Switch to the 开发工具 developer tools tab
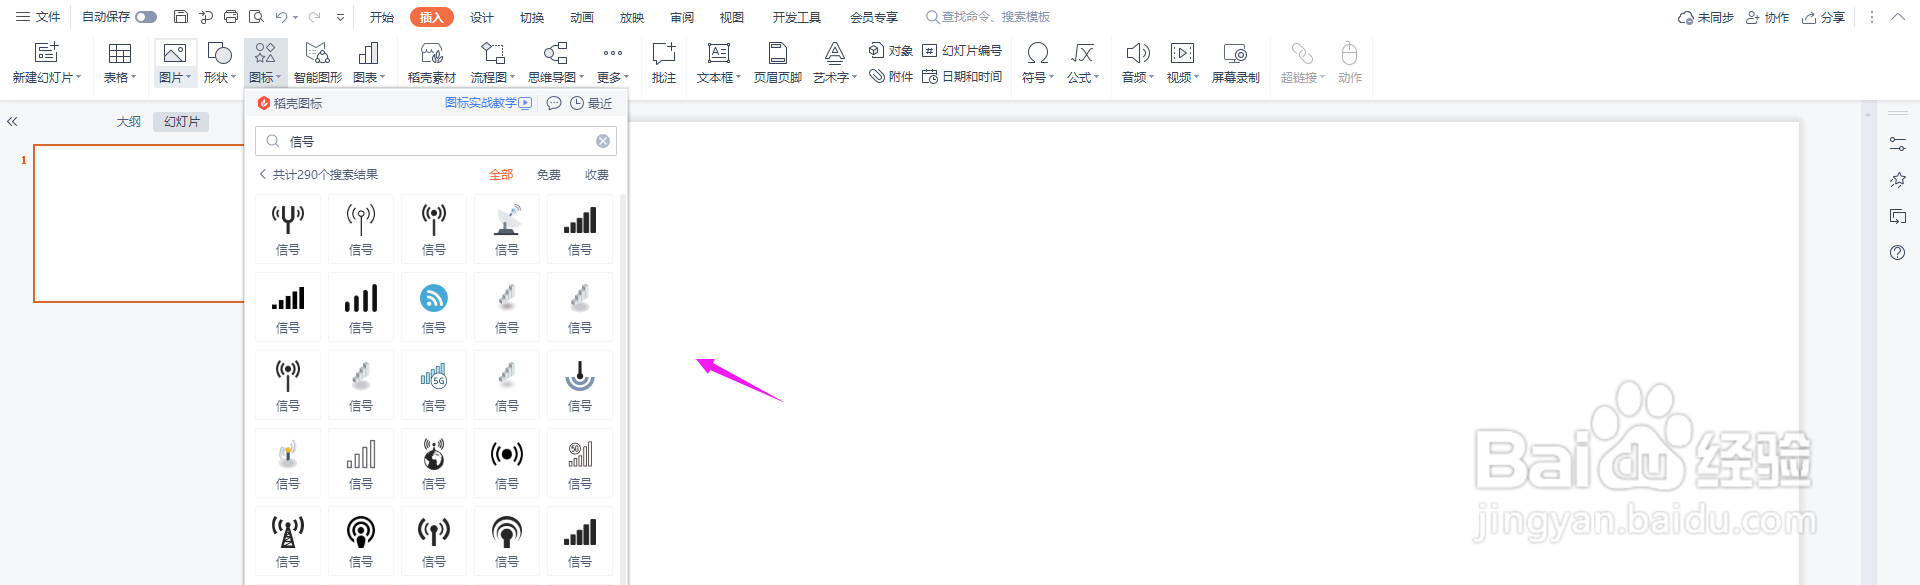This screenshot has height=585, width=1920. tap(797, 17)
